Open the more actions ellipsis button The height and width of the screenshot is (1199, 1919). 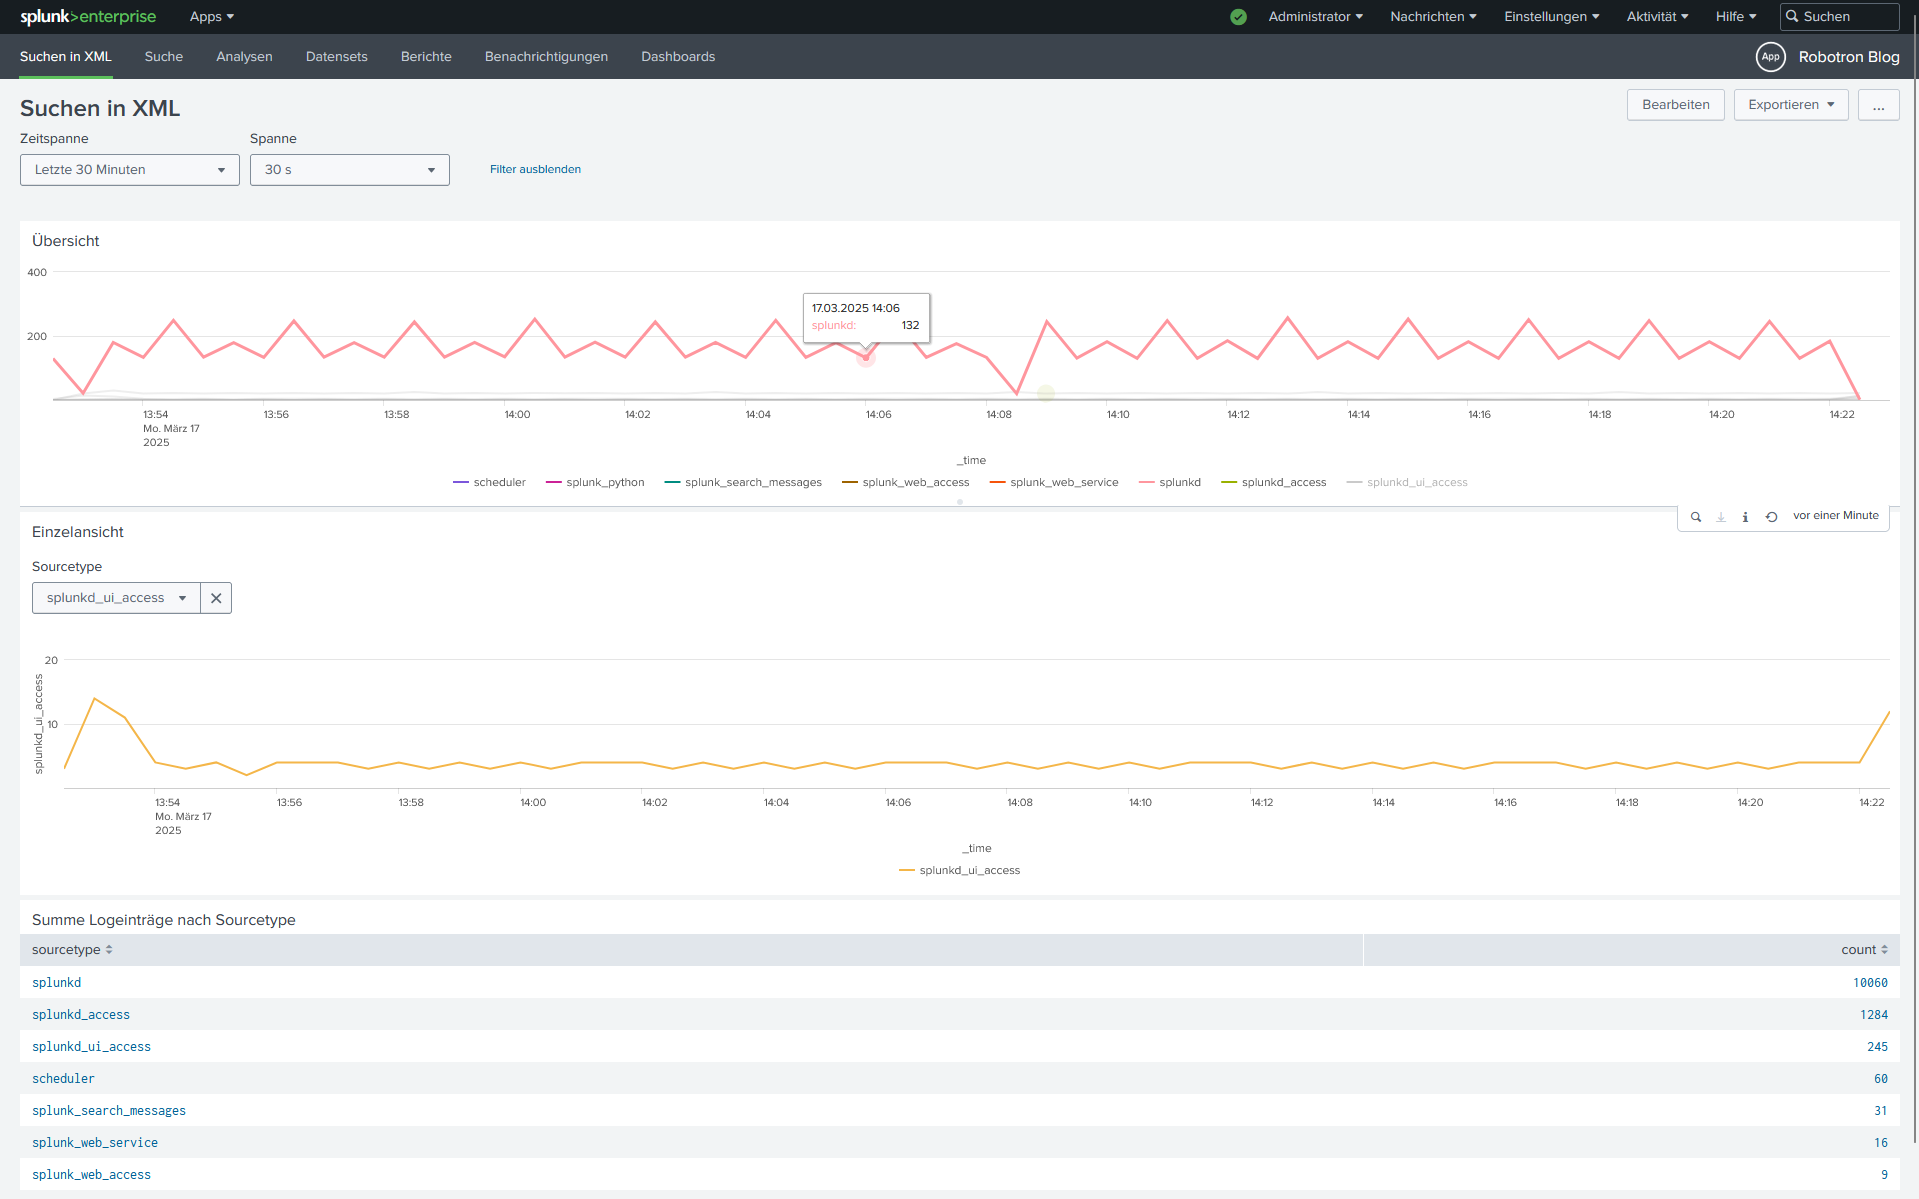pos(1878,105)
